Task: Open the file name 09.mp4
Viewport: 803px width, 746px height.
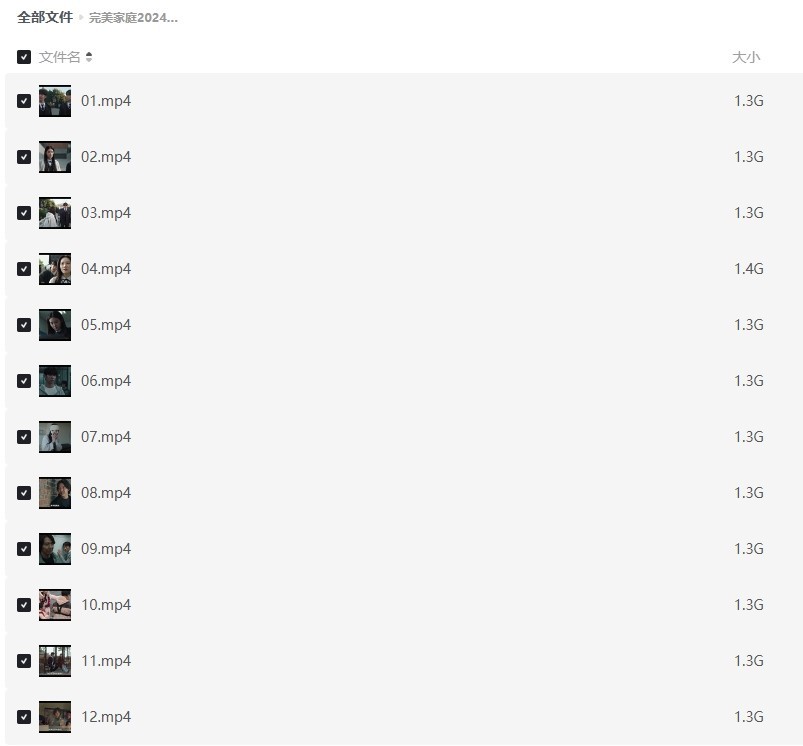Action: click(x=106, y=548)
